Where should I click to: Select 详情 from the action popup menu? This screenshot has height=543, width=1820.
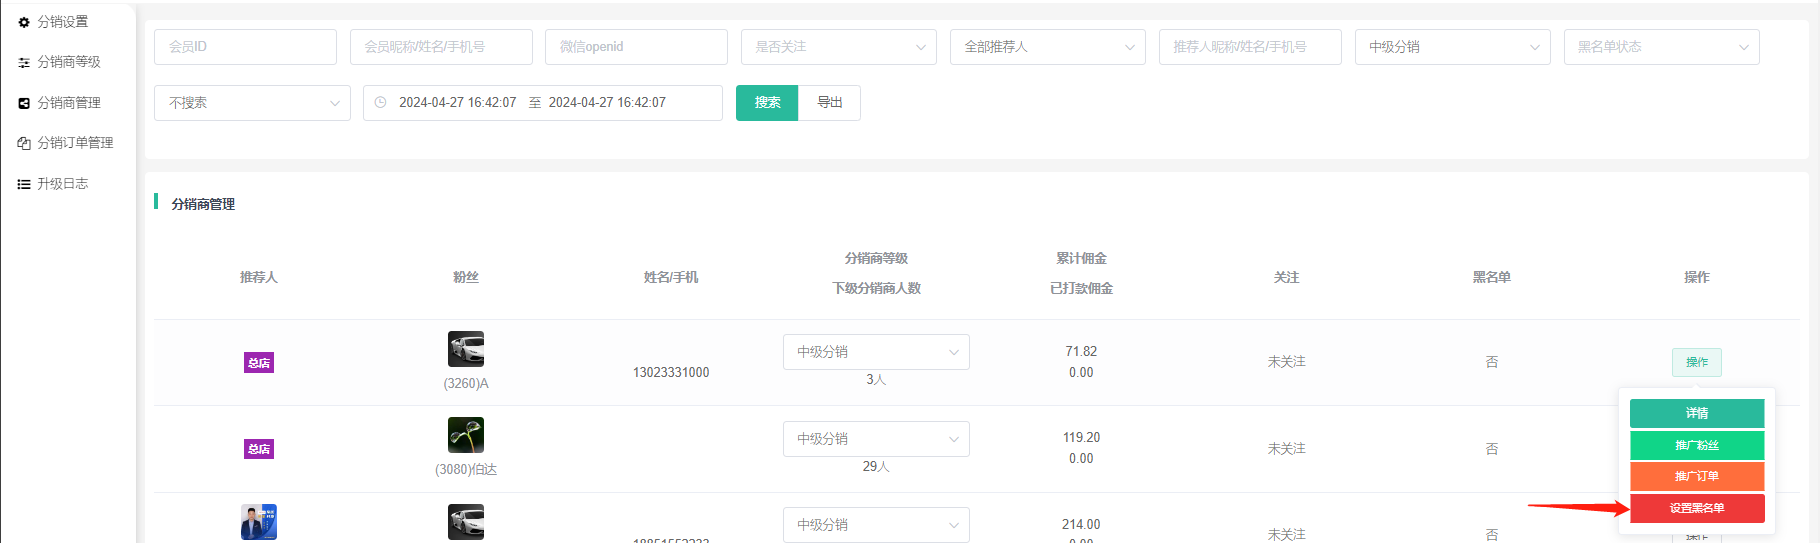(1697, 413)
